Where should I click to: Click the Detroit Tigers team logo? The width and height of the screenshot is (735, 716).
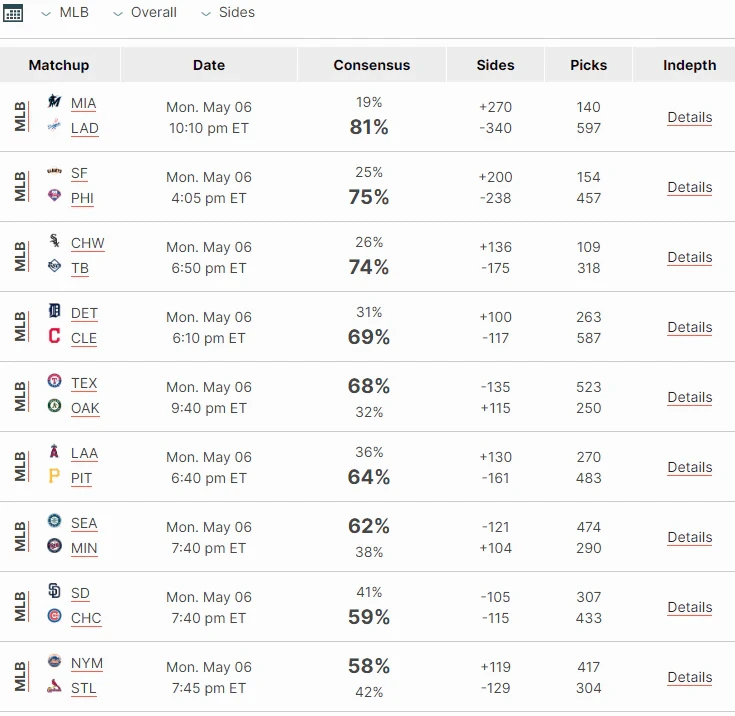[54, 310]
